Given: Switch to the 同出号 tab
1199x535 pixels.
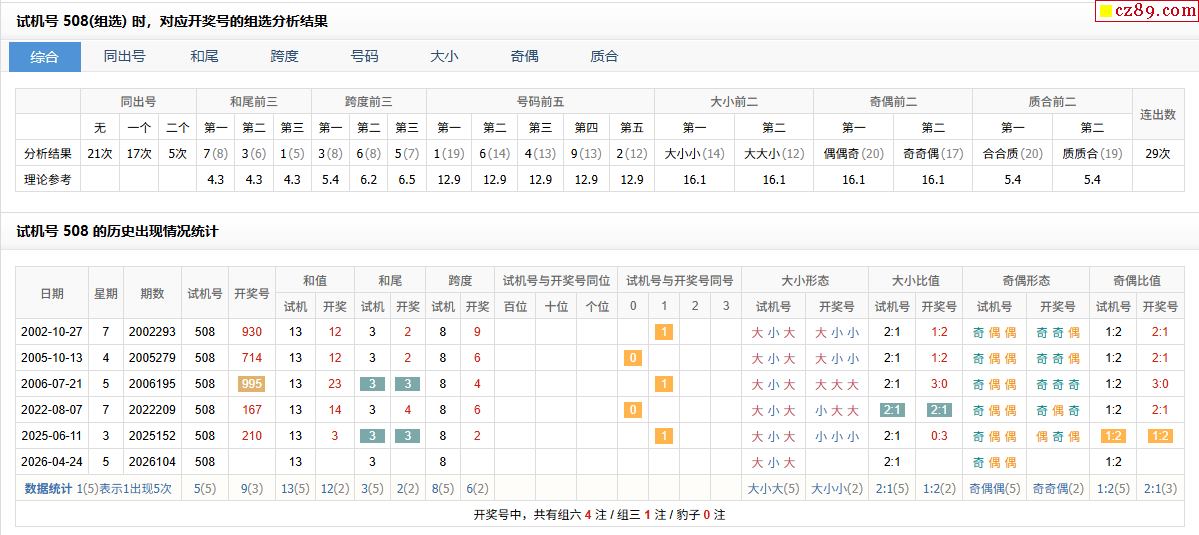Looking at the screenshot, I should [x=124, y=57].
